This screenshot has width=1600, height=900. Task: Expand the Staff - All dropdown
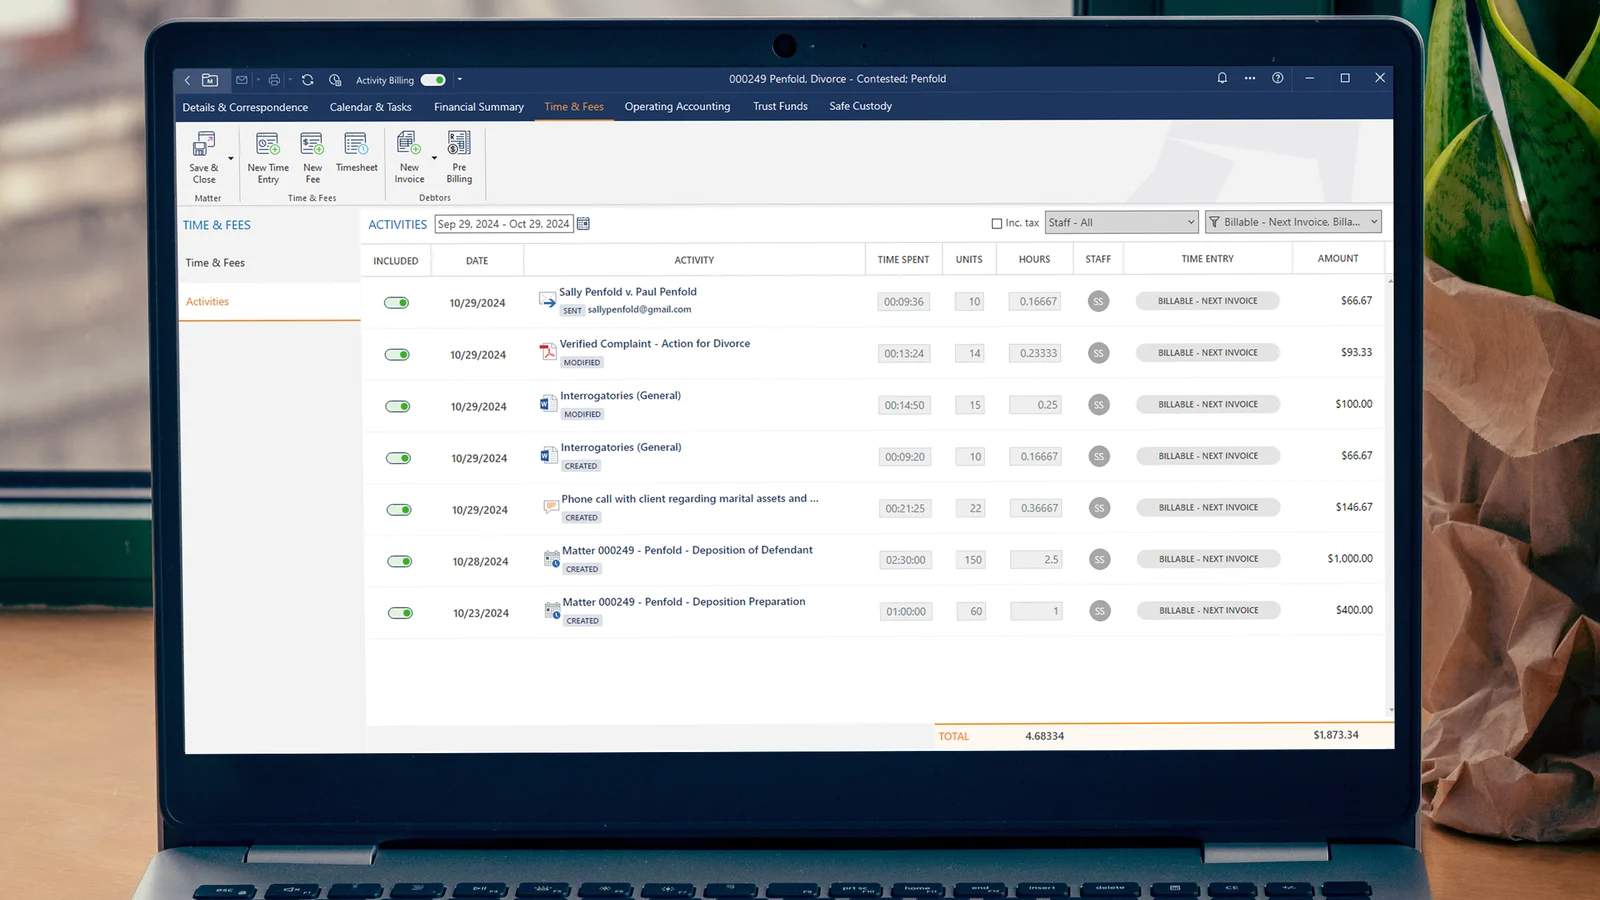pyautogui.click(x=1121, y=222)
